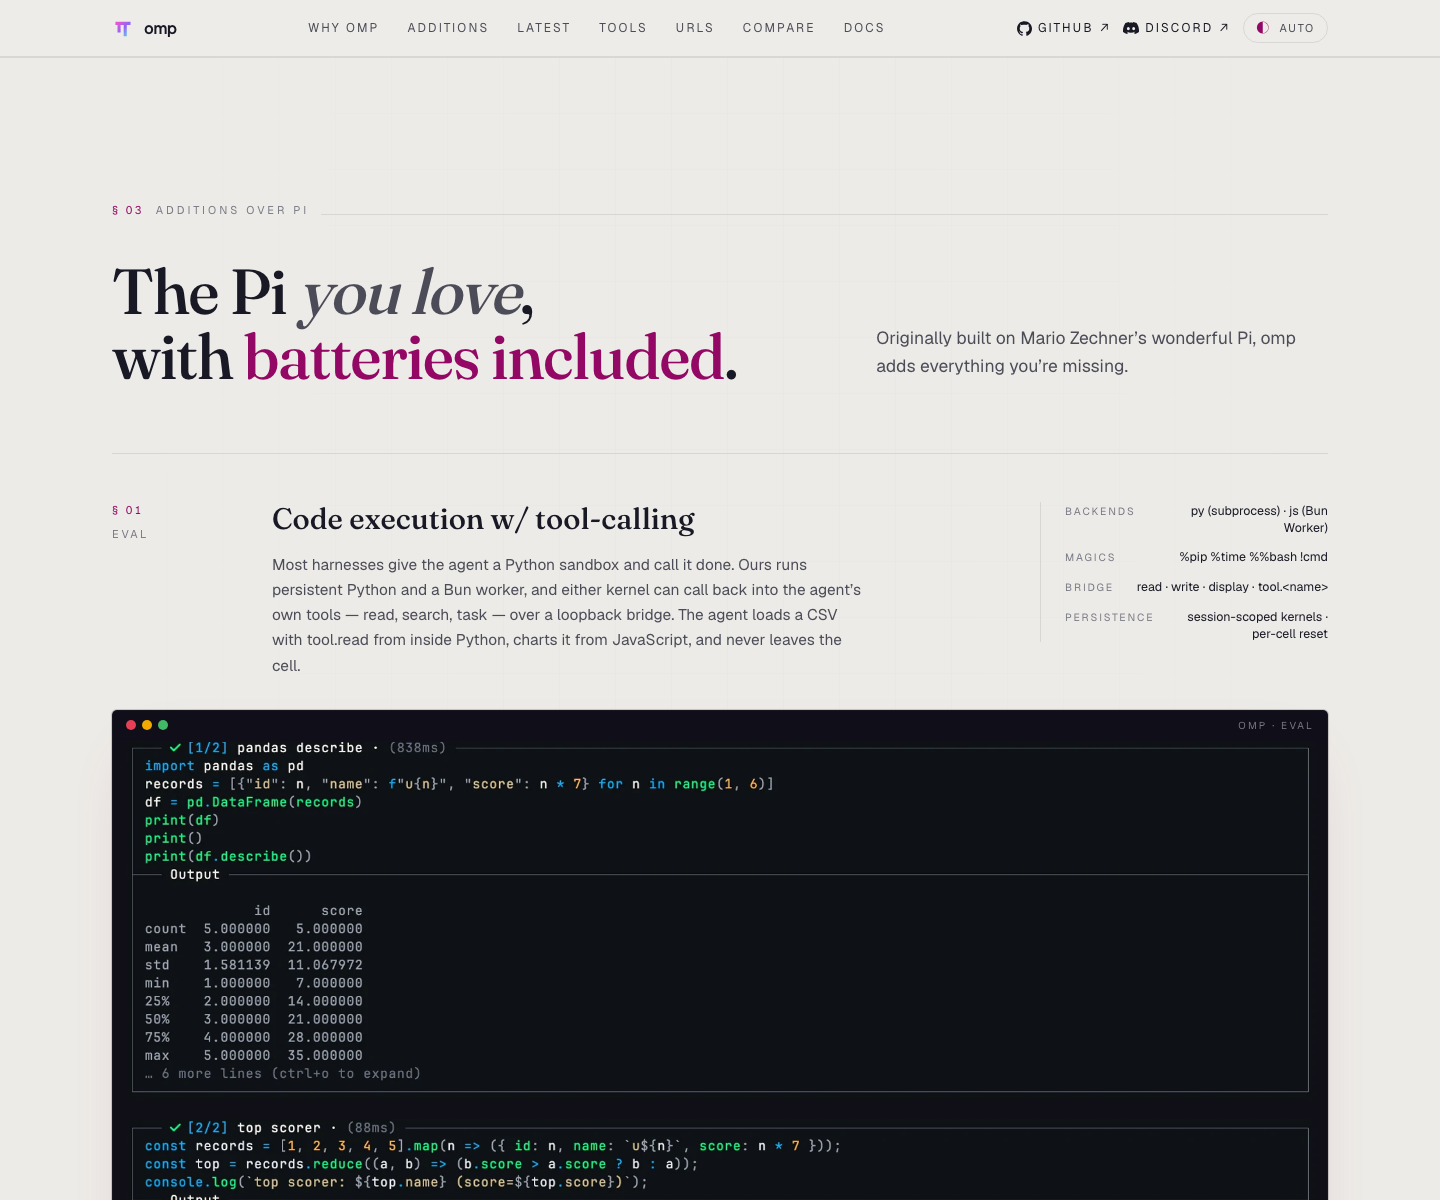Click the Originally built on Mario Zechner's paragraph

(1086, 352)
